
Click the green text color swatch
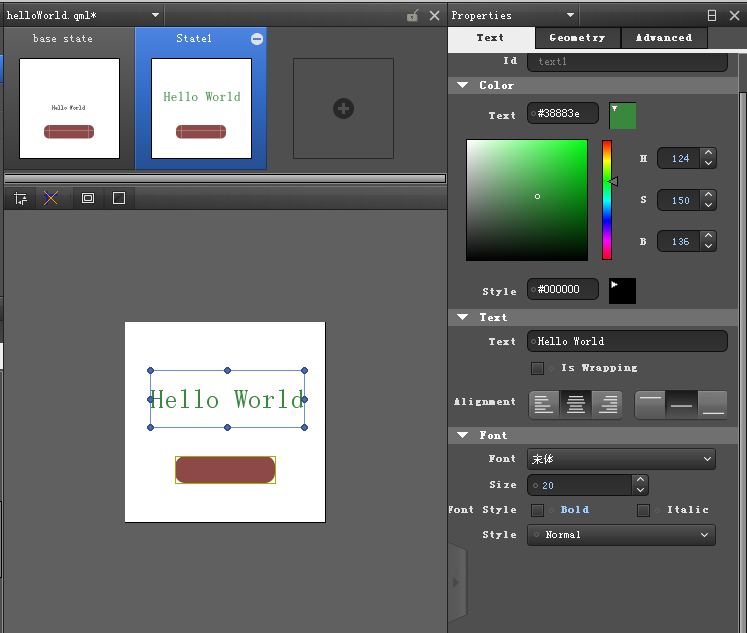[x=623, y=116]
